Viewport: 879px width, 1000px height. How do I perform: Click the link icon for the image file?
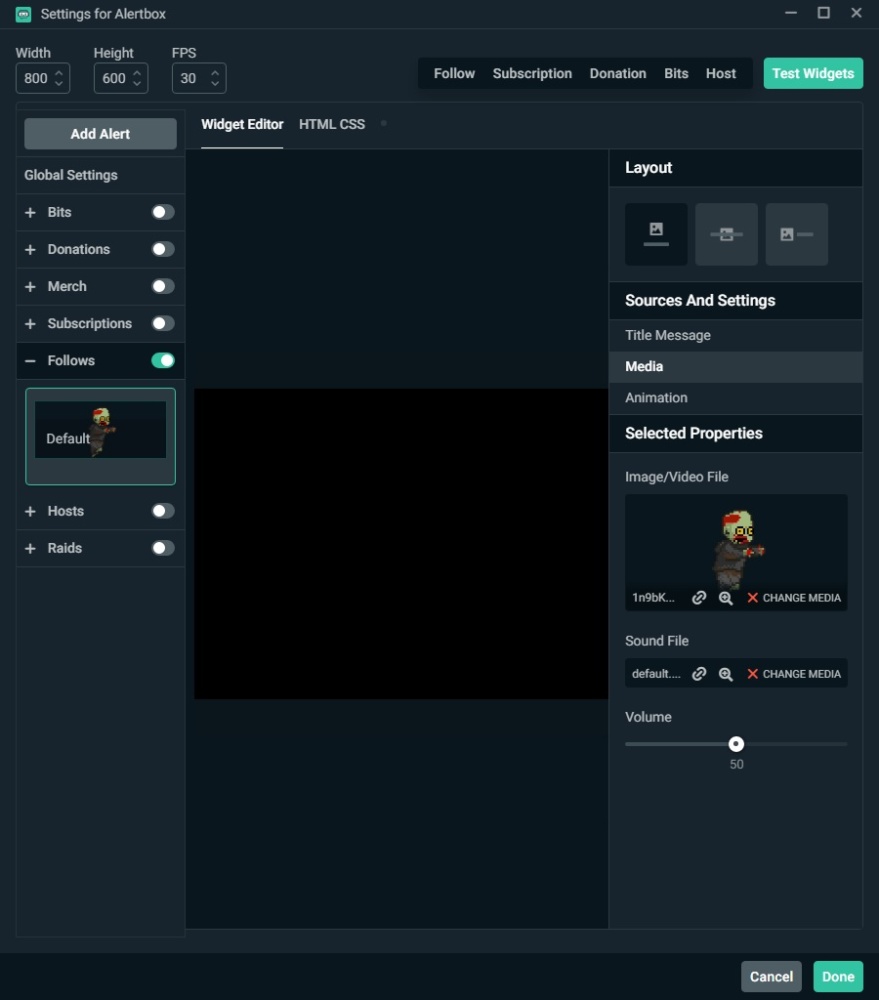pyautogui.click(x=699, y=598)
